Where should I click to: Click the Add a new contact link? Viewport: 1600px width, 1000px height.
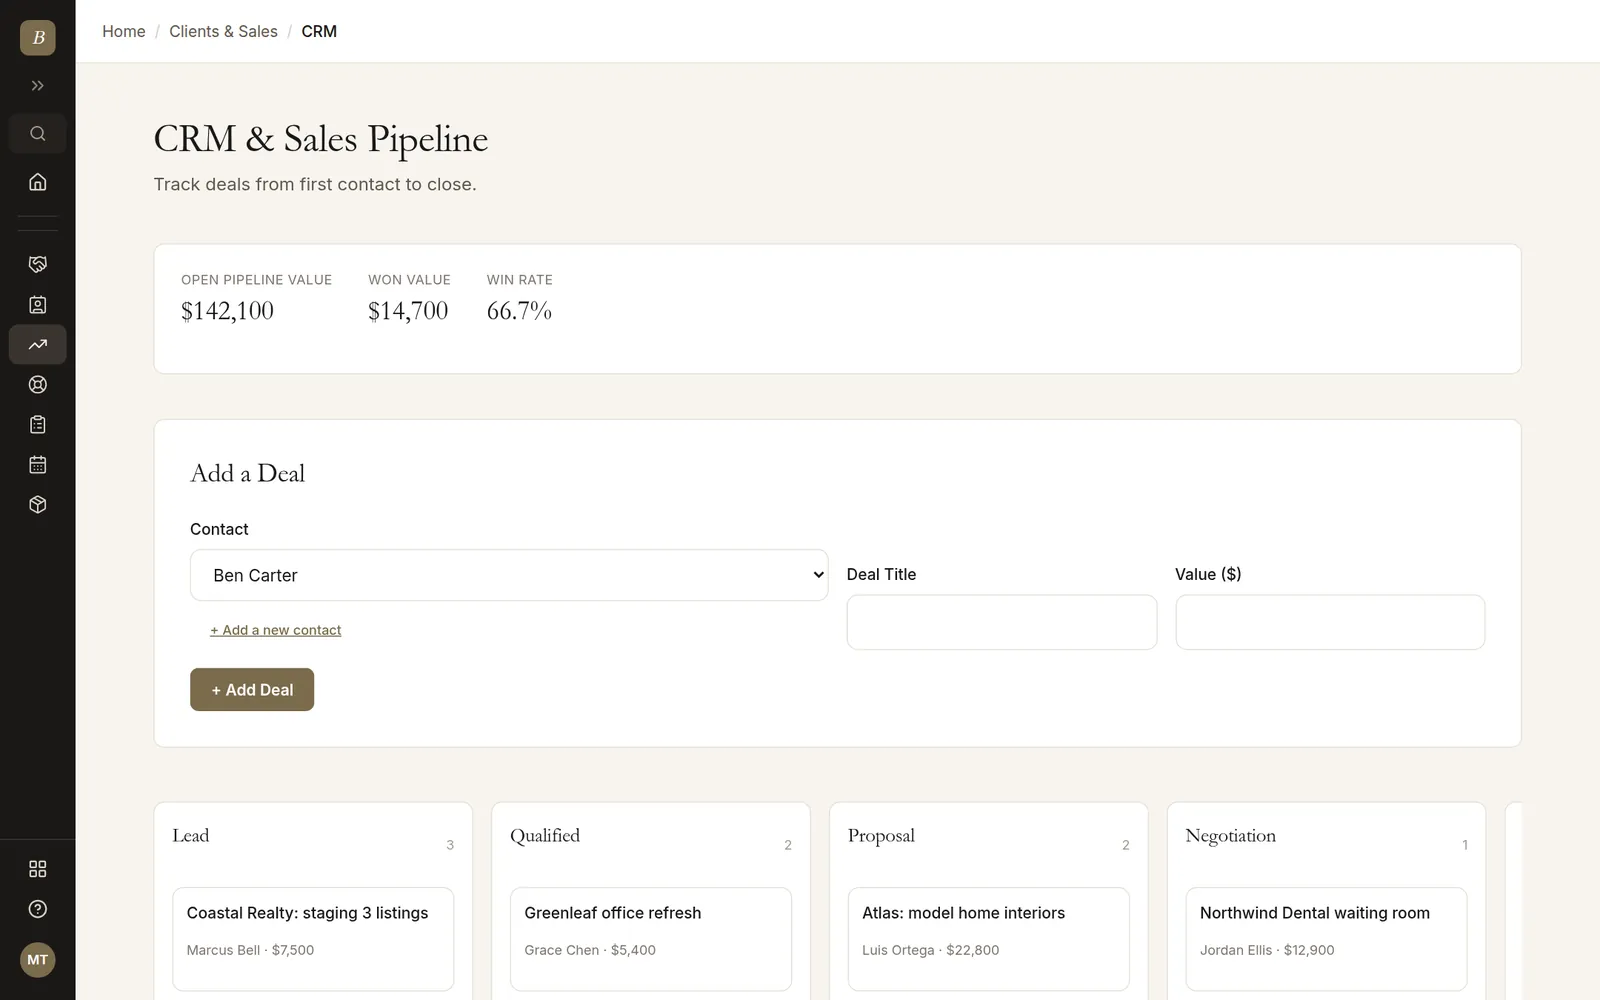click(276, 630)
